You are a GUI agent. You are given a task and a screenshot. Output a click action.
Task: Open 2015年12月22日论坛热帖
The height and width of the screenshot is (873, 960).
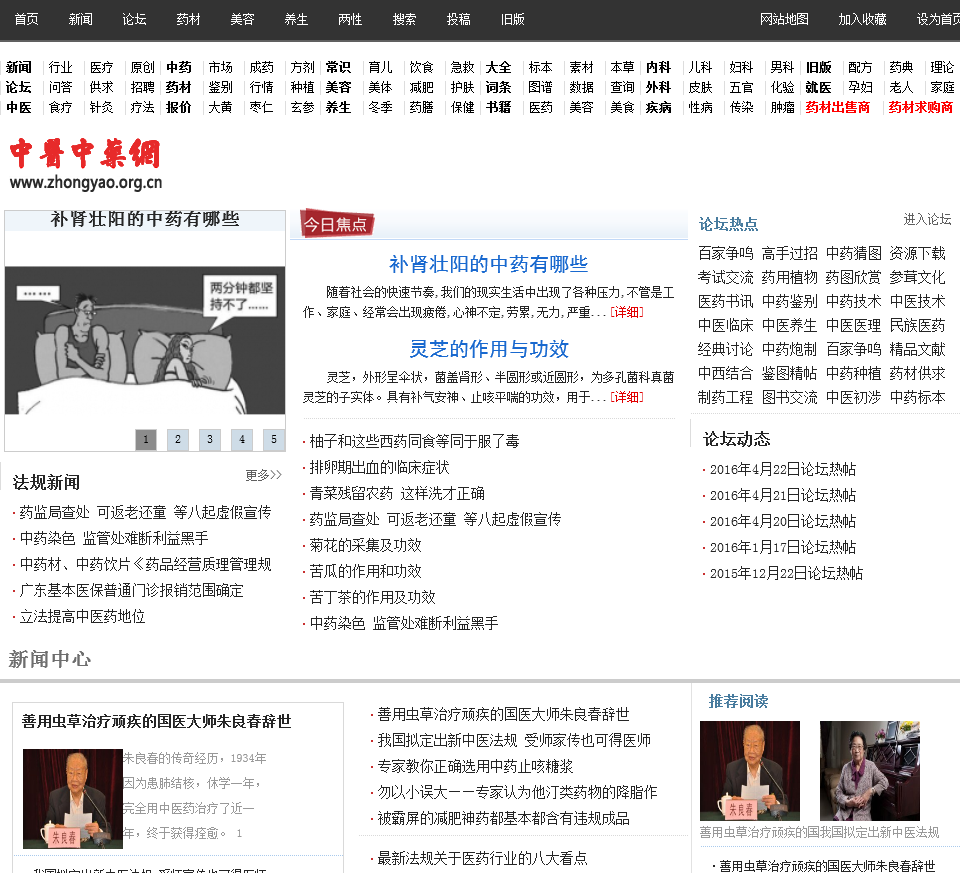coord(786,573)
